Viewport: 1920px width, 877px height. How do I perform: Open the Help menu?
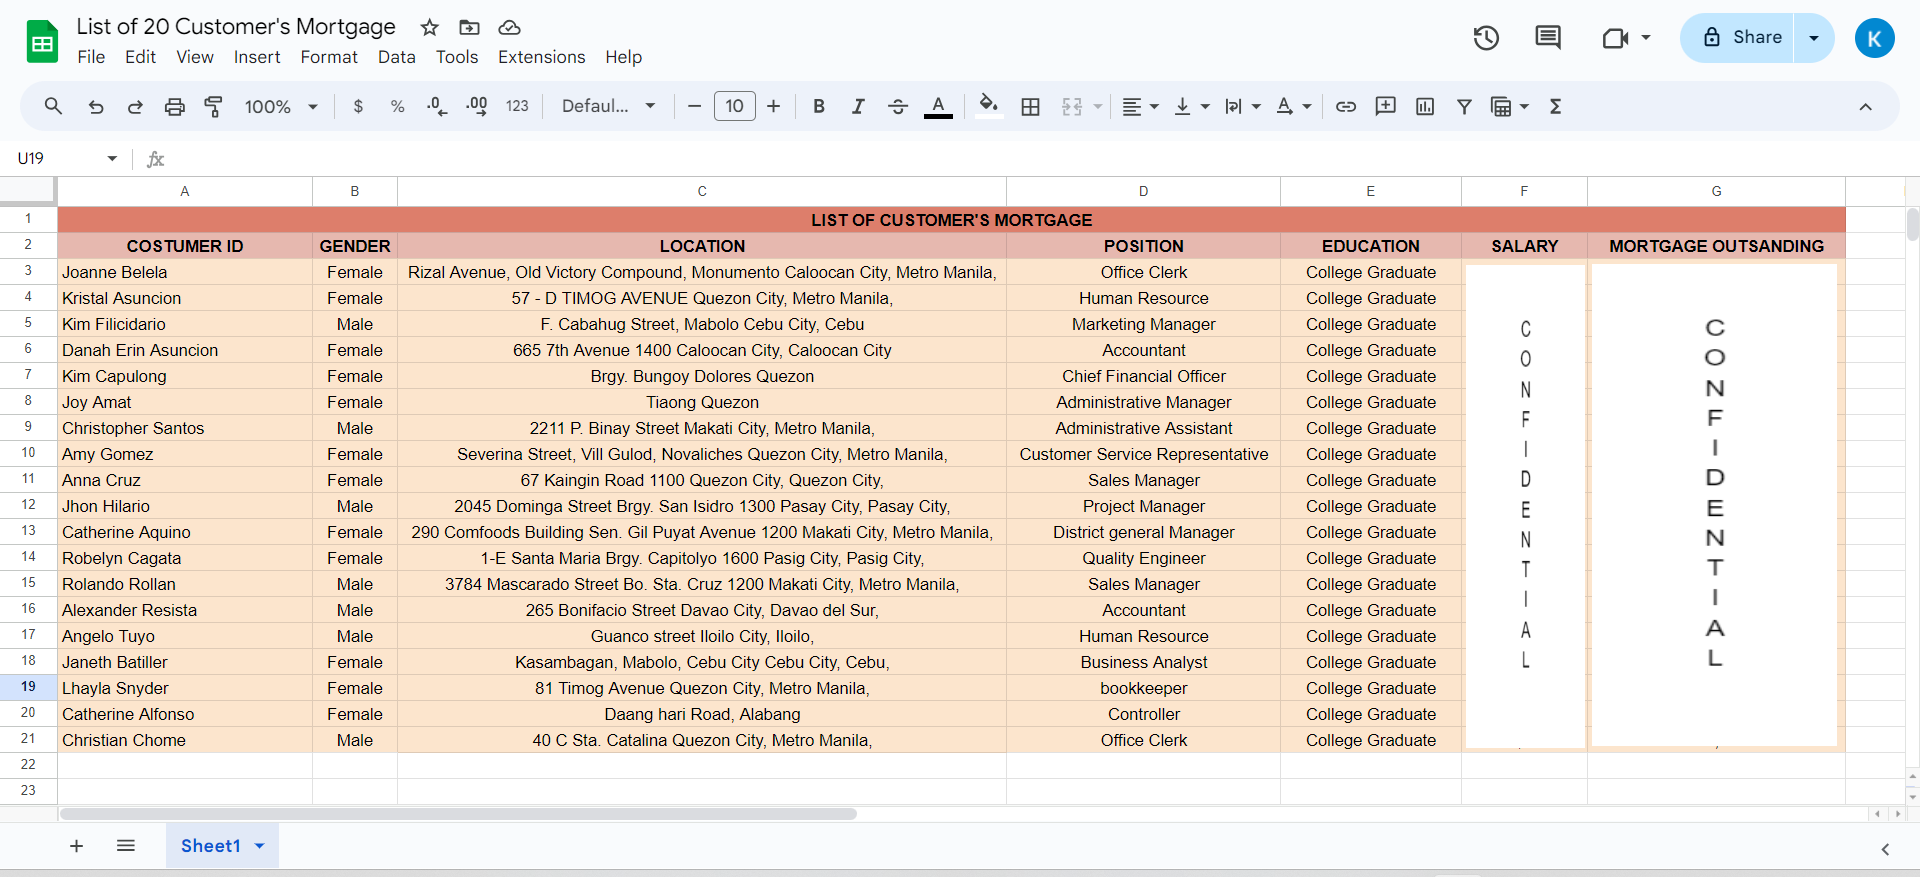pyautogui.click(x=623, y=57)
